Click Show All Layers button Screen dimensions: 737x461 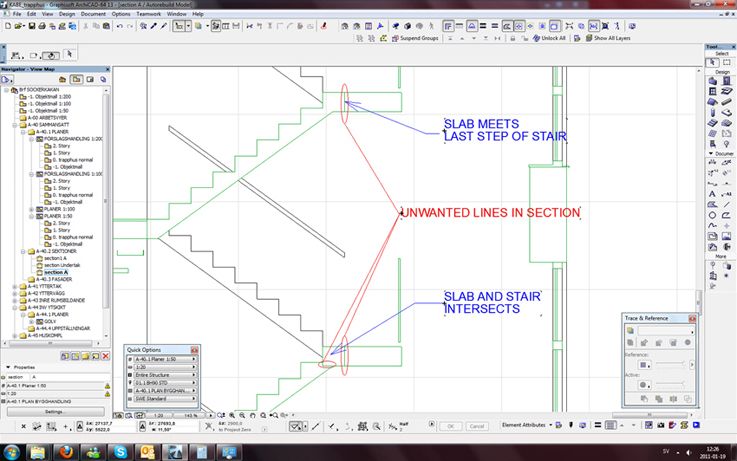pos(608,38)
